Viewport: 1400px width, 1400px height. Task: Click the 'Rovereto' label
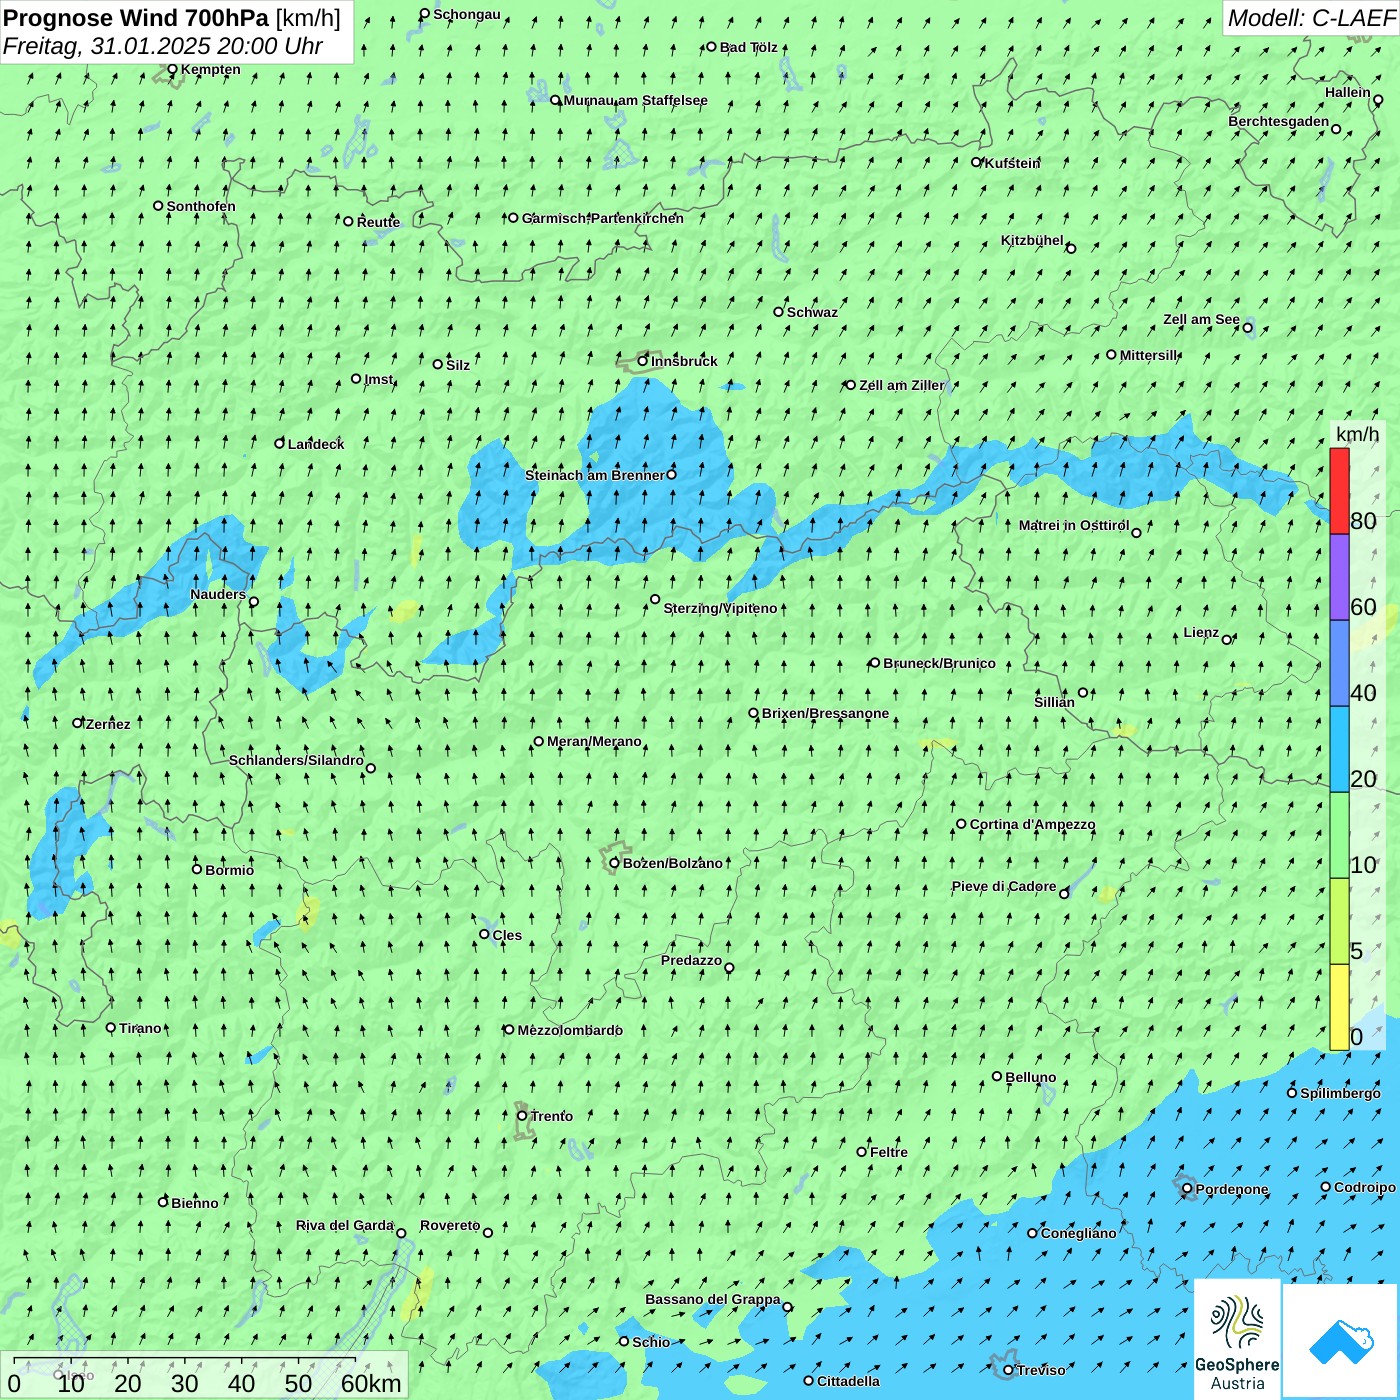pyautogui.click(x=450, y=1225)
